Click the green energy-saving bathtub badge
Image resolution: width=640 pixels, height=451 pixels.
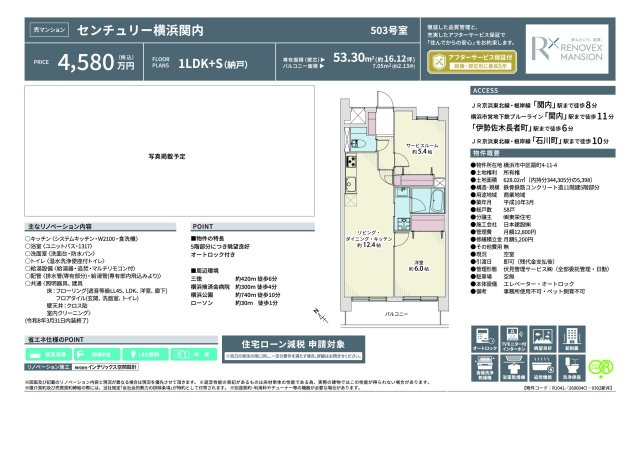pyautogui.click(x=48, y=354)
